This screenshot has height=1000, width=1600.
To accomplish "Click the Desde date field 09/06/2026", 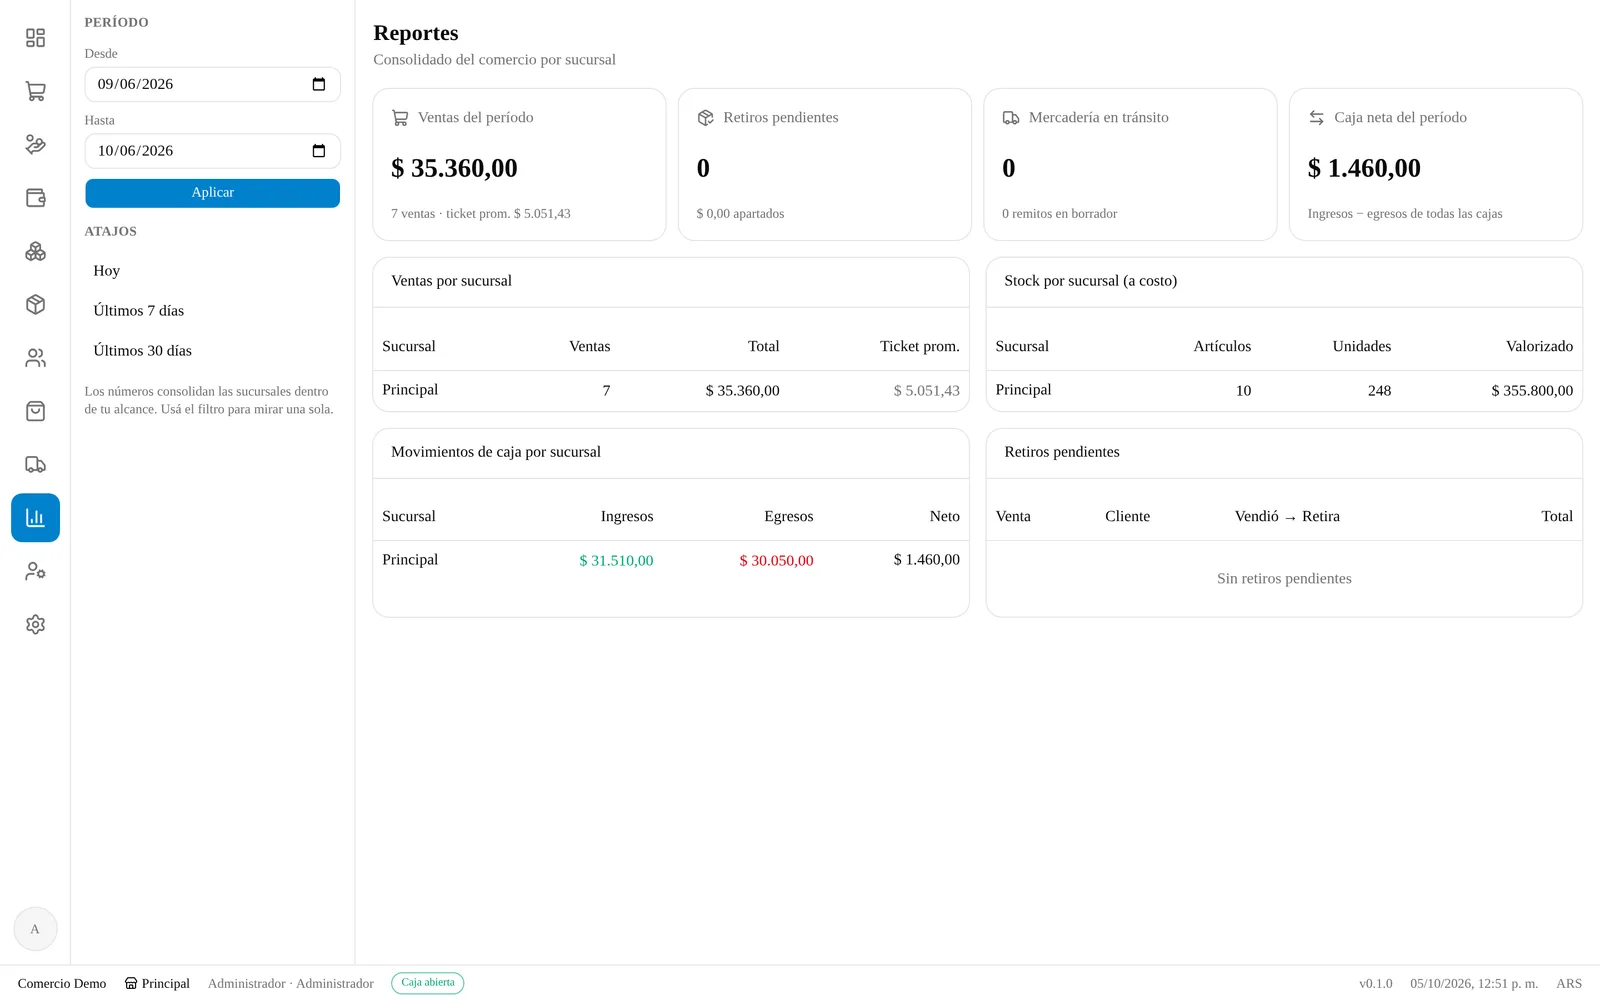I will pyautogui.click(x=212, y=84).
